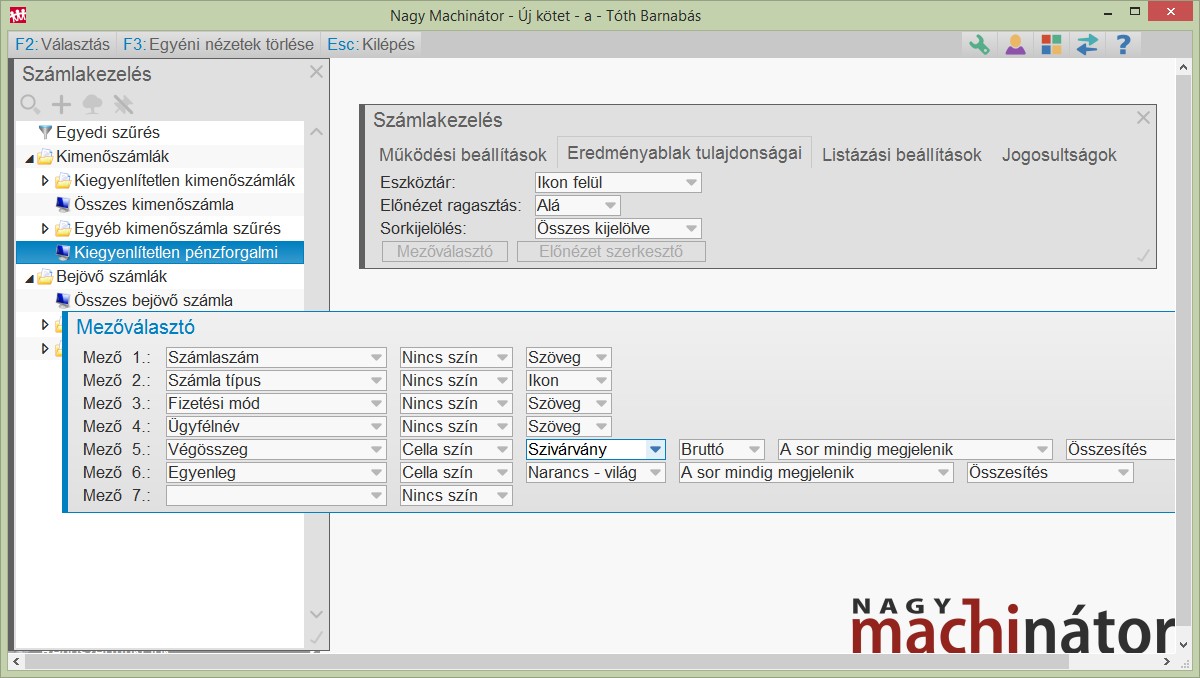Open the green wrench settings icon
Image resolution: width=1200 pixels, height=678 pixels.
coord(980,44)
